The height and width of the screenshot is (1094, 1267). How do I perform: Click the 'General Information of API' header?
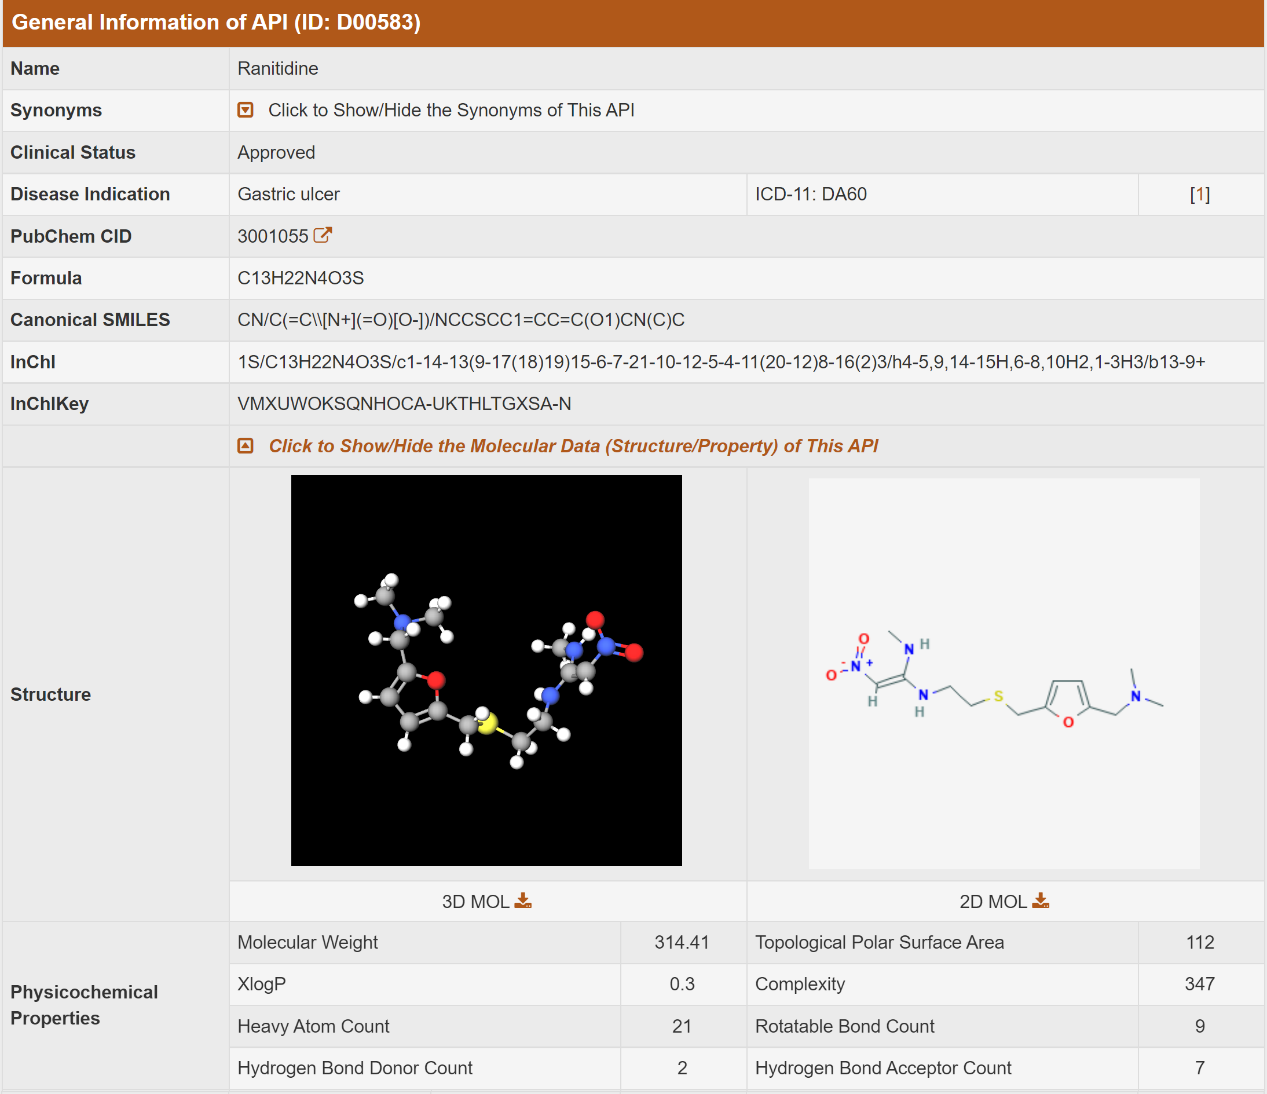216,22
